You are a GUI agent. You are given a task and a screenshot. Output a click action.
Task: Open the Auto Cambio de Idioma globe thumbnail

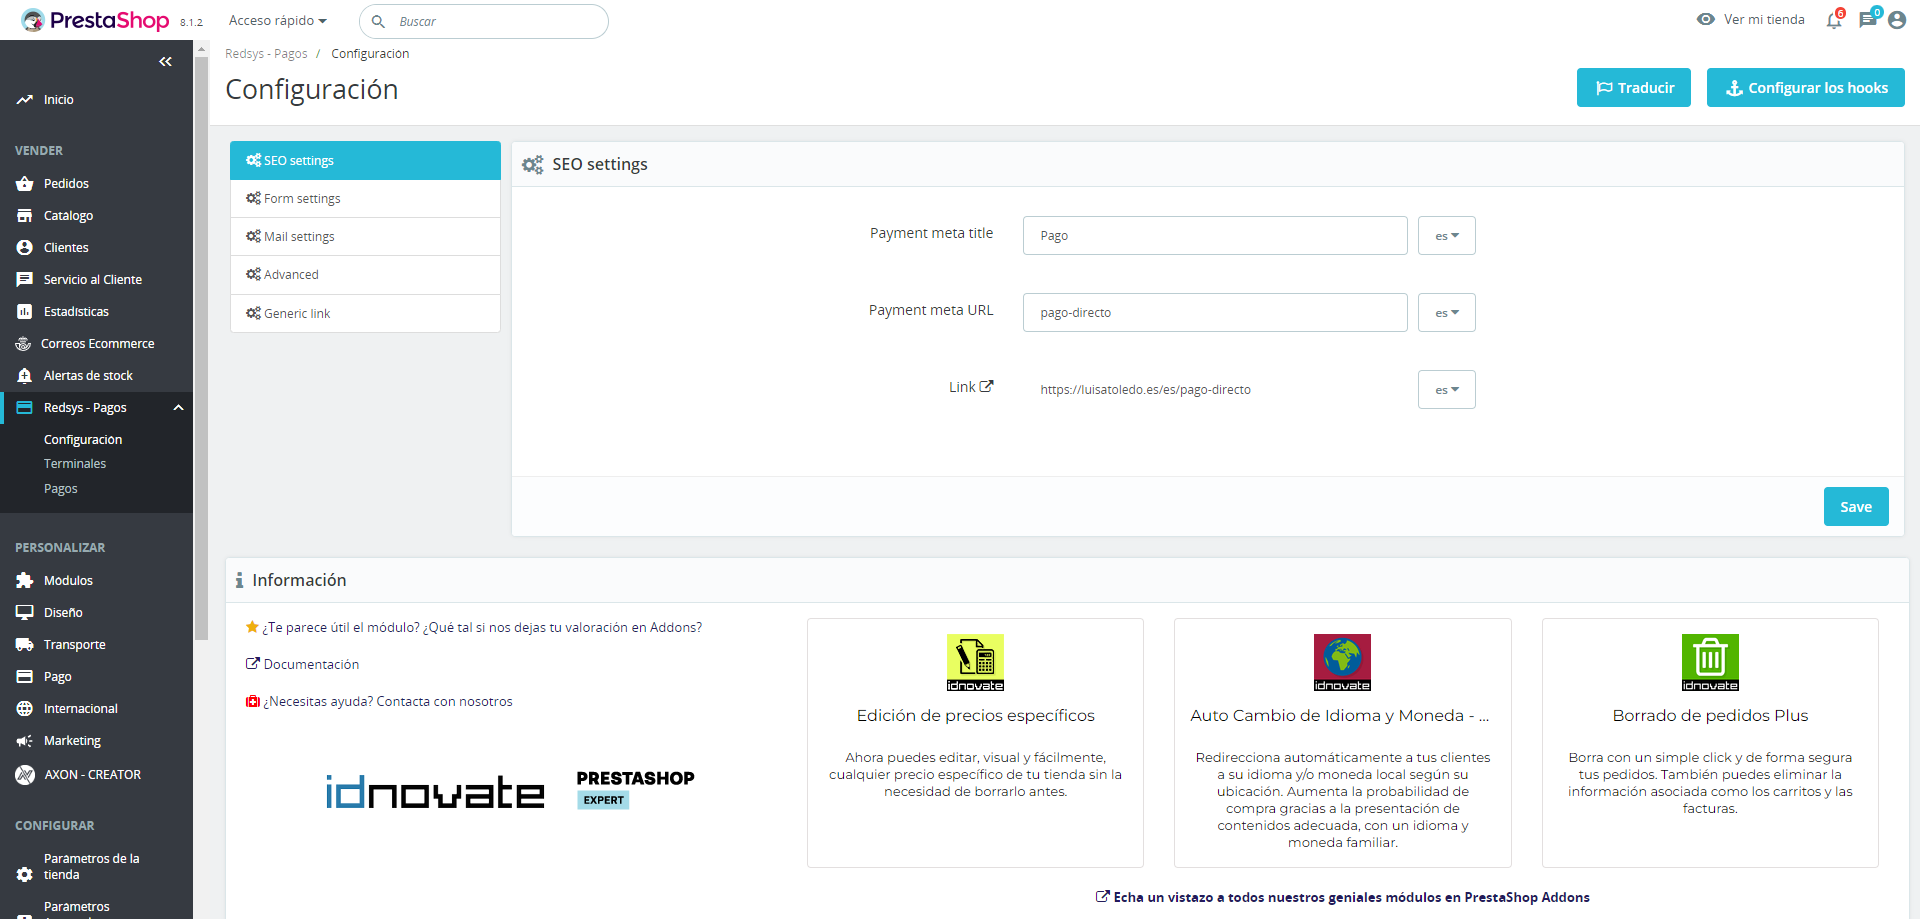point(1343,663)
